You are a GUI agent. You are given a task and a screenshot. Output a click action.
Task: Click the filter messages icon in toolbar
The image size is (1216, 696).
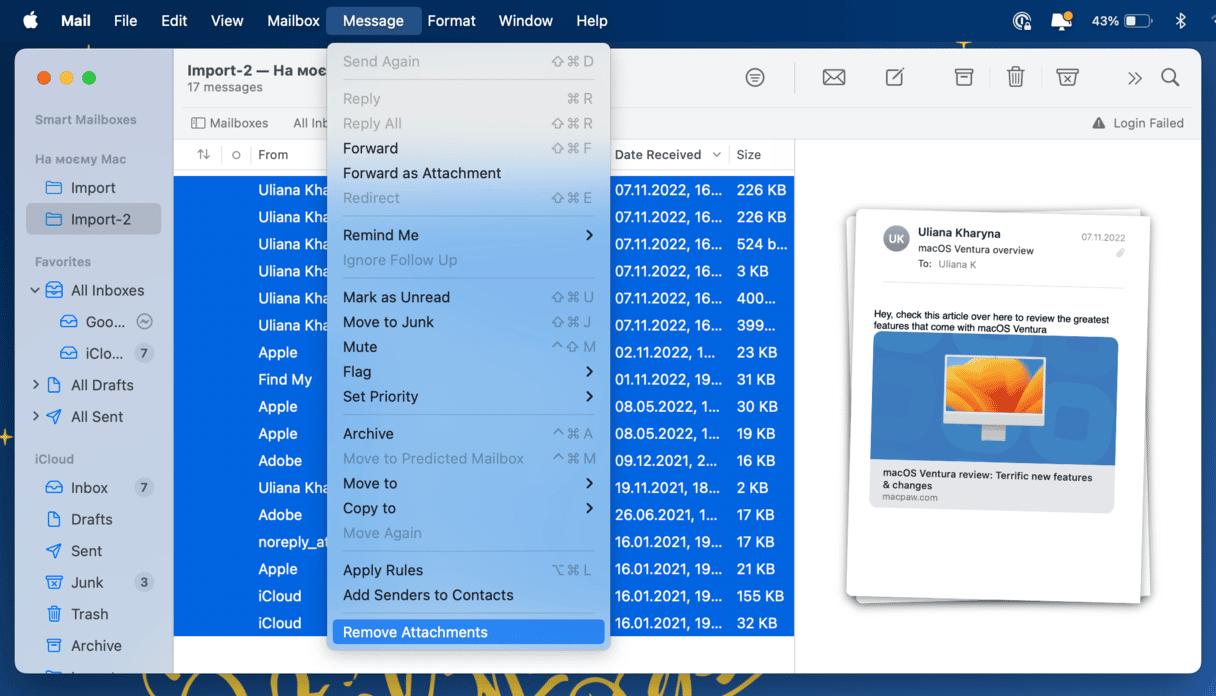(755, 78)
